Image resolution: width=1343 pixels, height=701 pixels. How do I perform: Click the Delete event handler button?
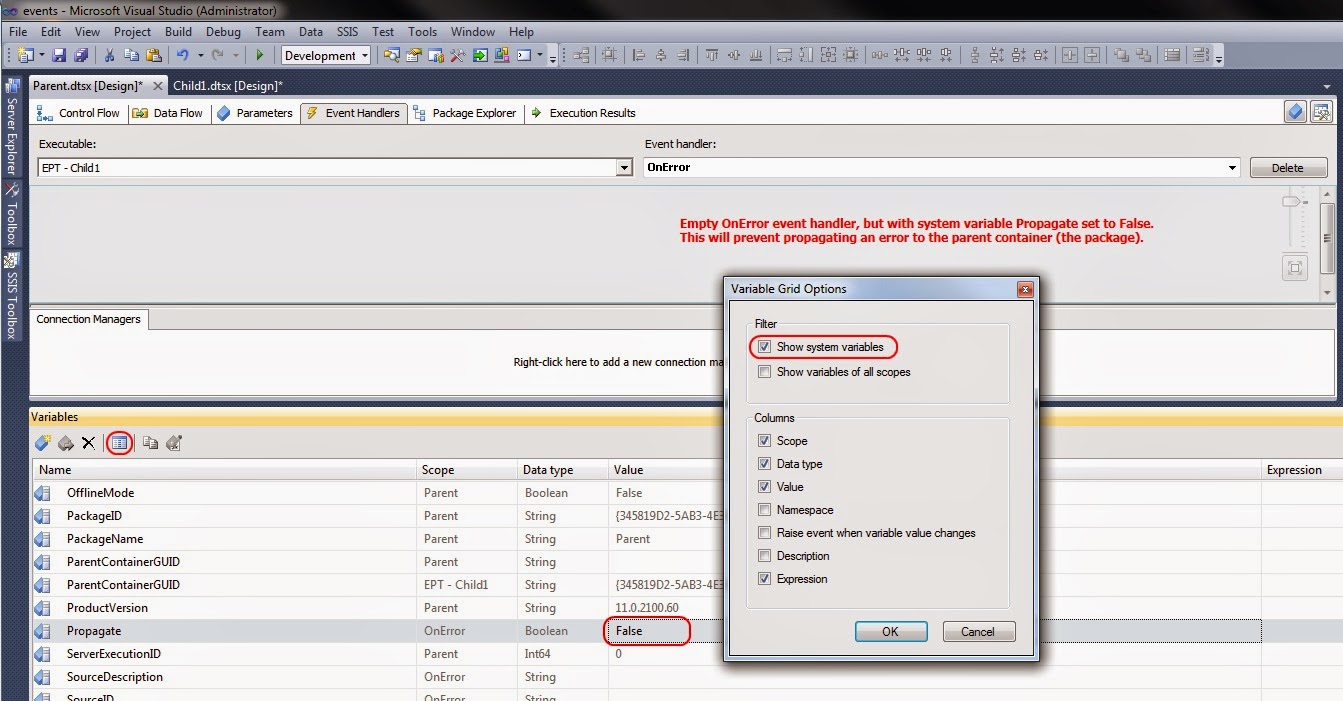1288,168
